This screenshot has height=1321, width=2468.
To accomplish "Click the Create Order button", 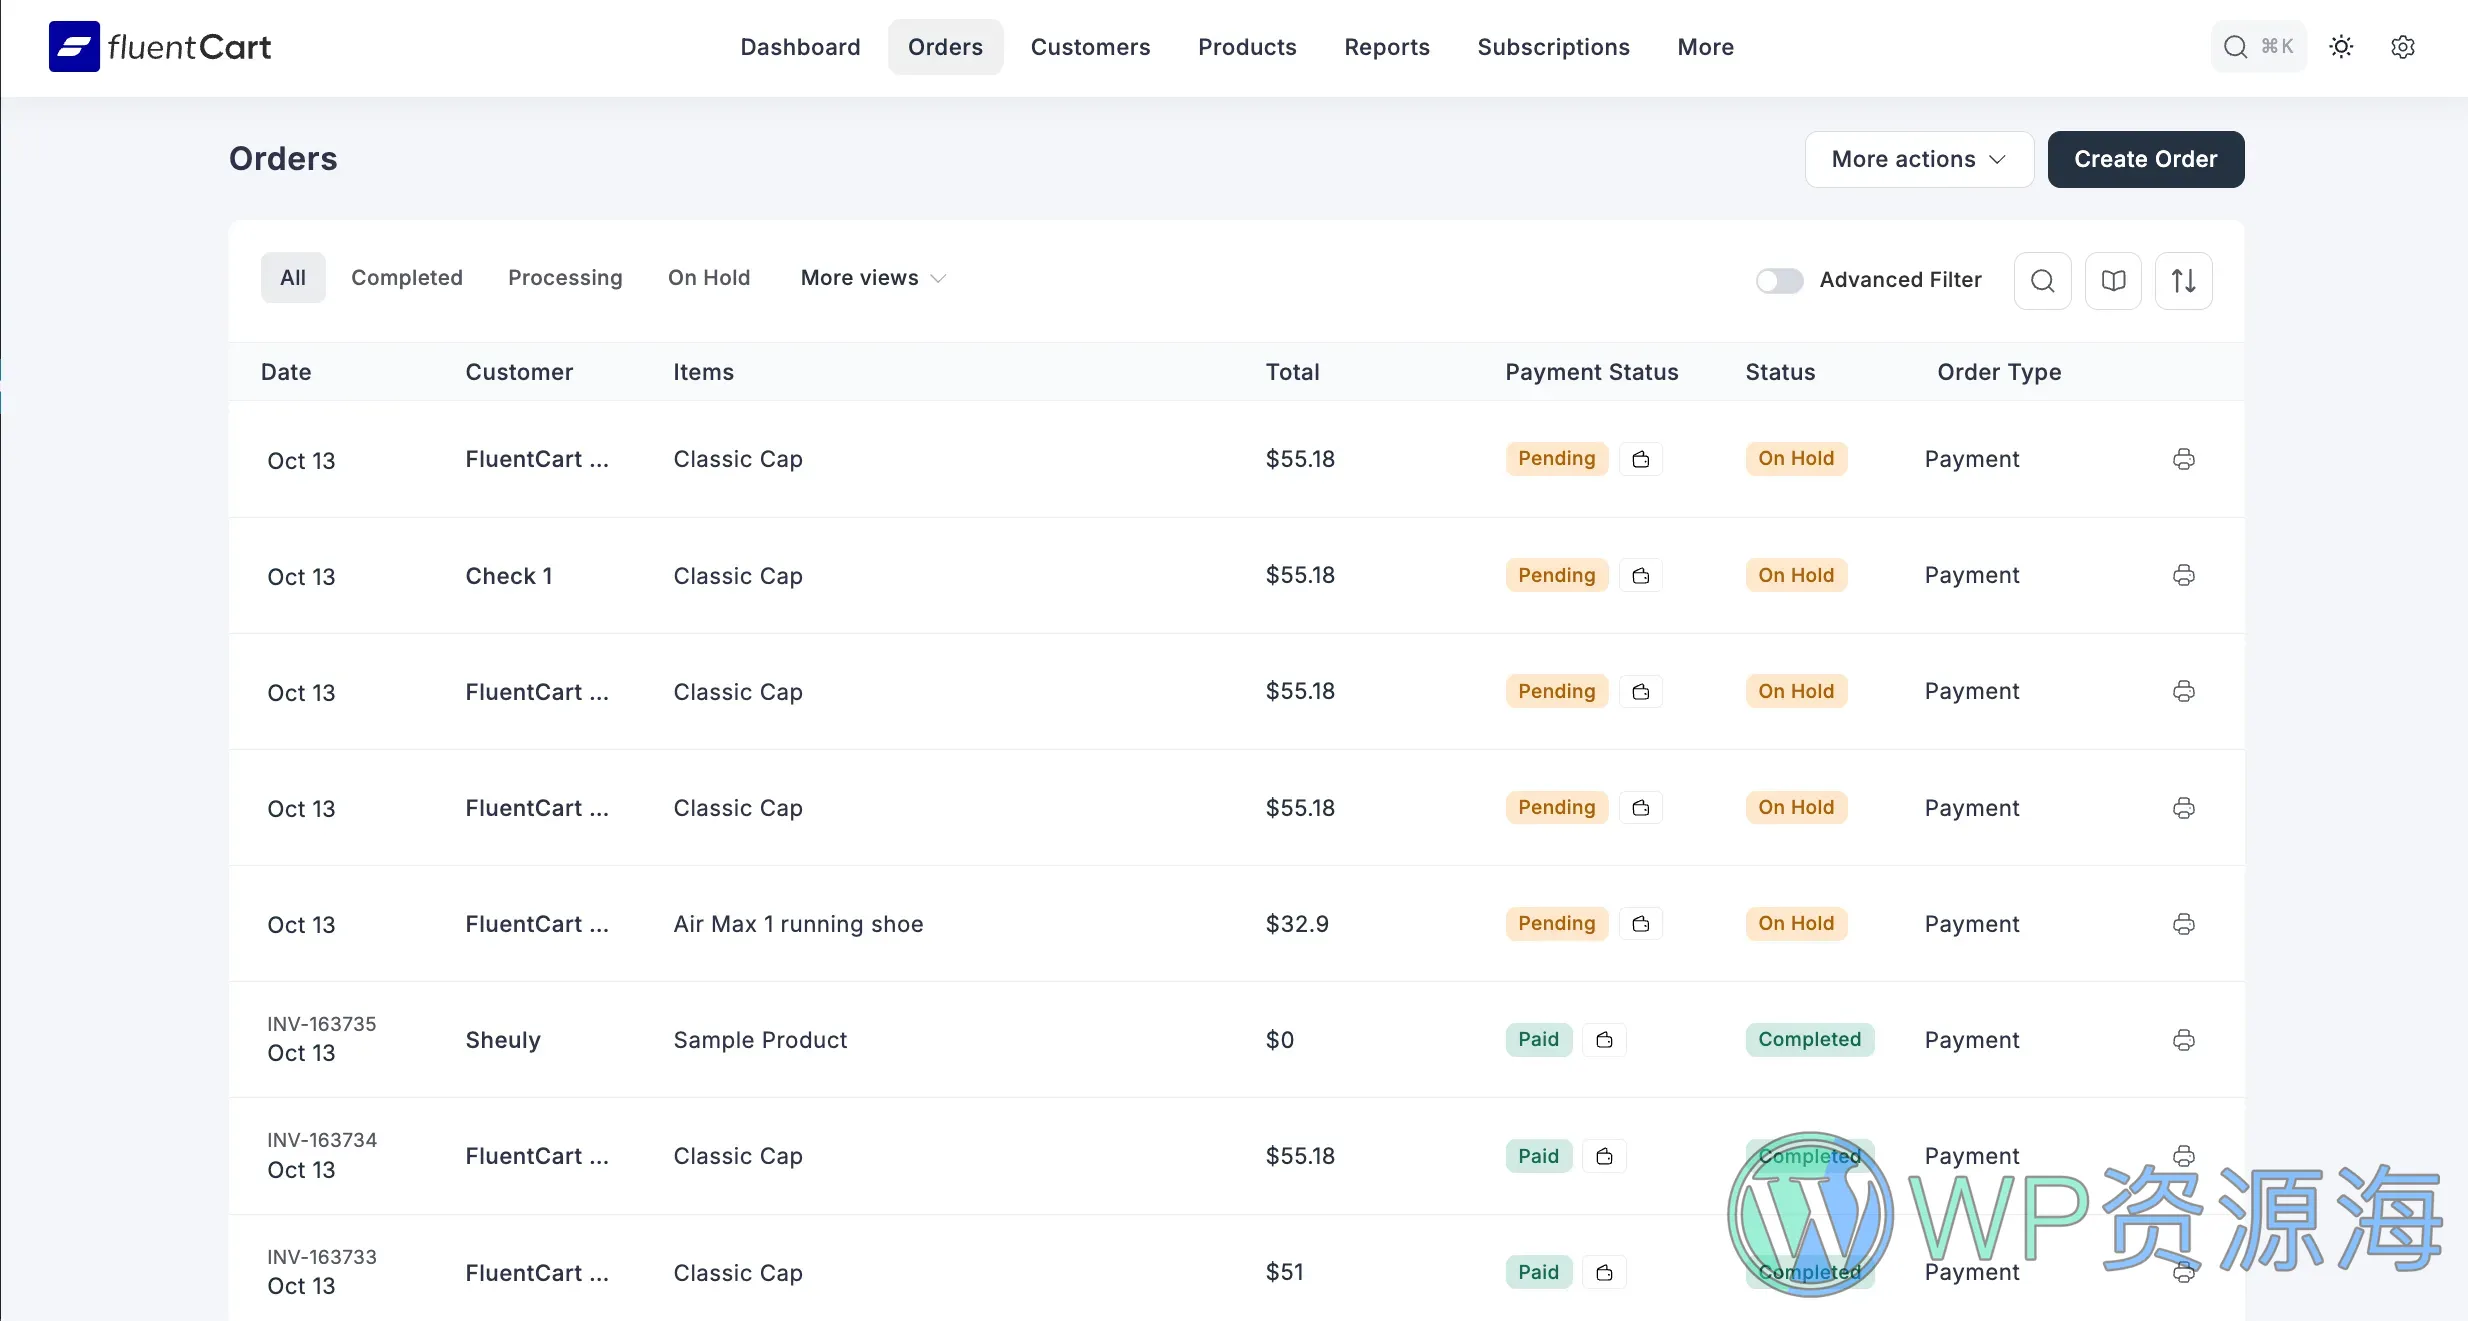I will [2145, 159].
